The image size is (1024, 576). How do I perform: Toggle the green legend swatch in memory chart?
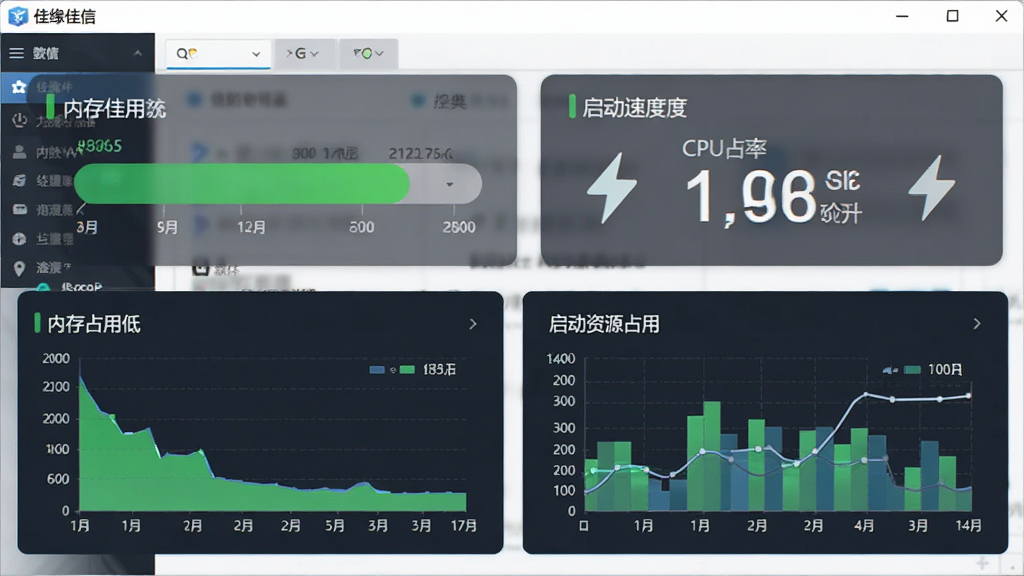pyautogui.click(x=407, y=370)
